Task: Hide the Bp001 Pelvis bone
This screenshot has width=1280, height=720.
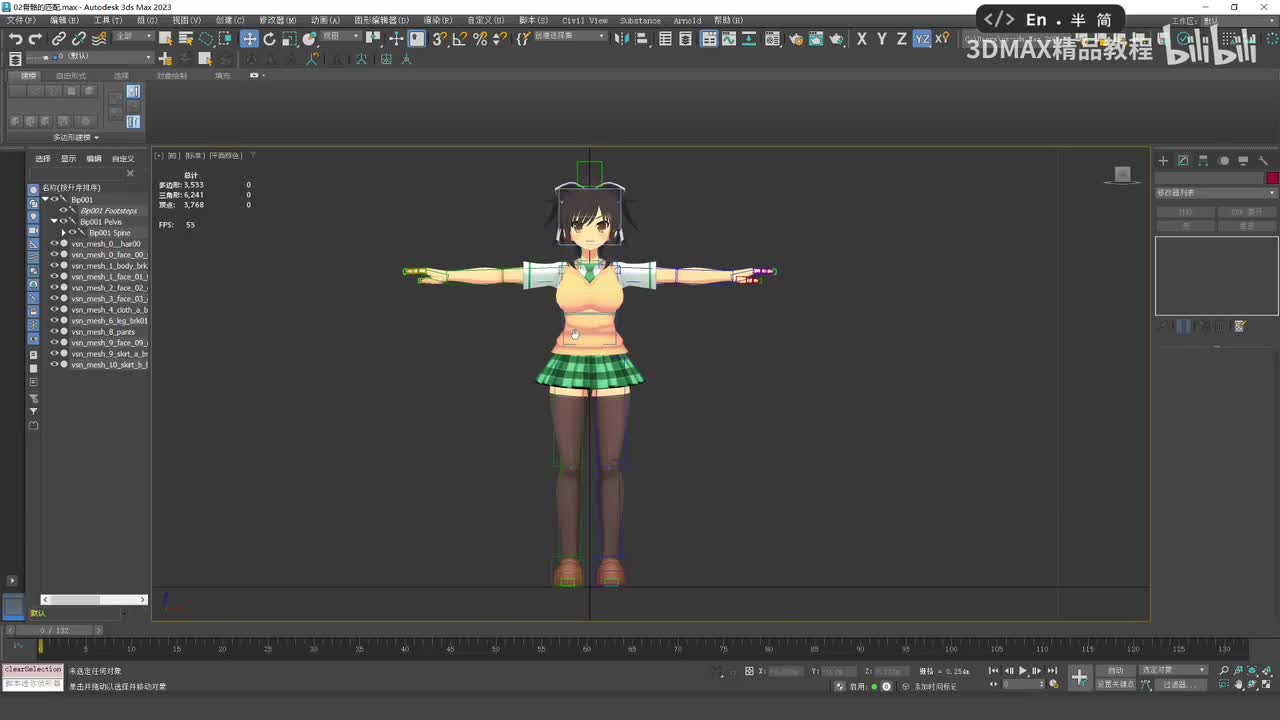Action: tap(64, 222)
